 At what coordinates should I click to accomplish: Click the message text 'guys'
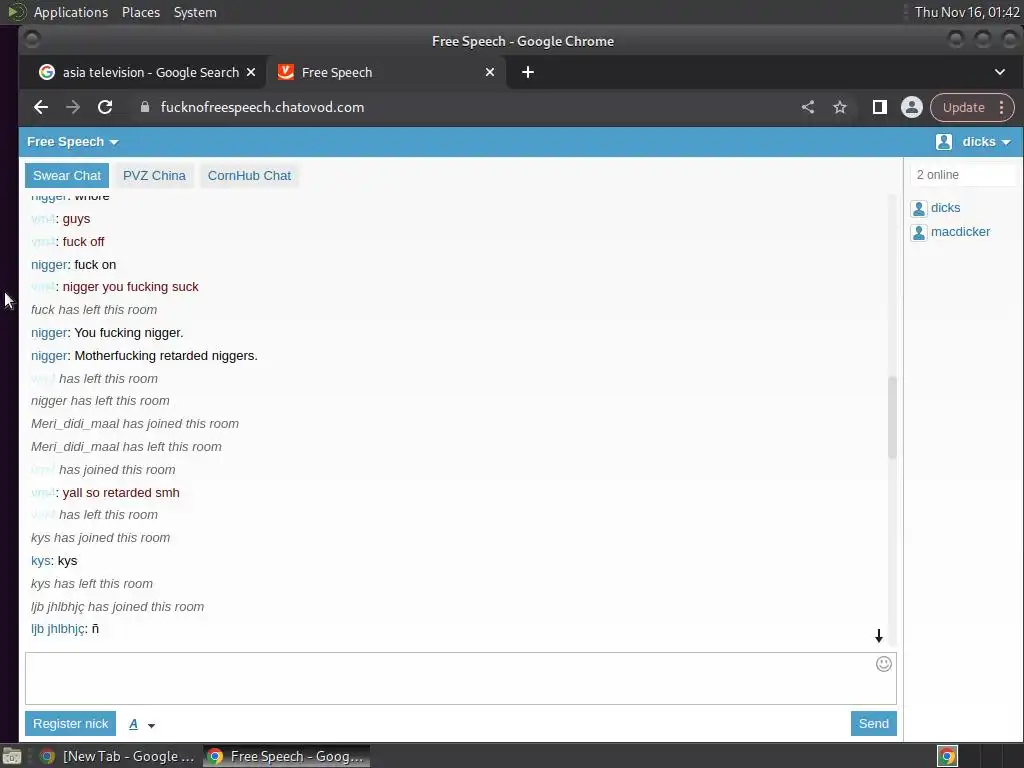(x=76, y=219)
